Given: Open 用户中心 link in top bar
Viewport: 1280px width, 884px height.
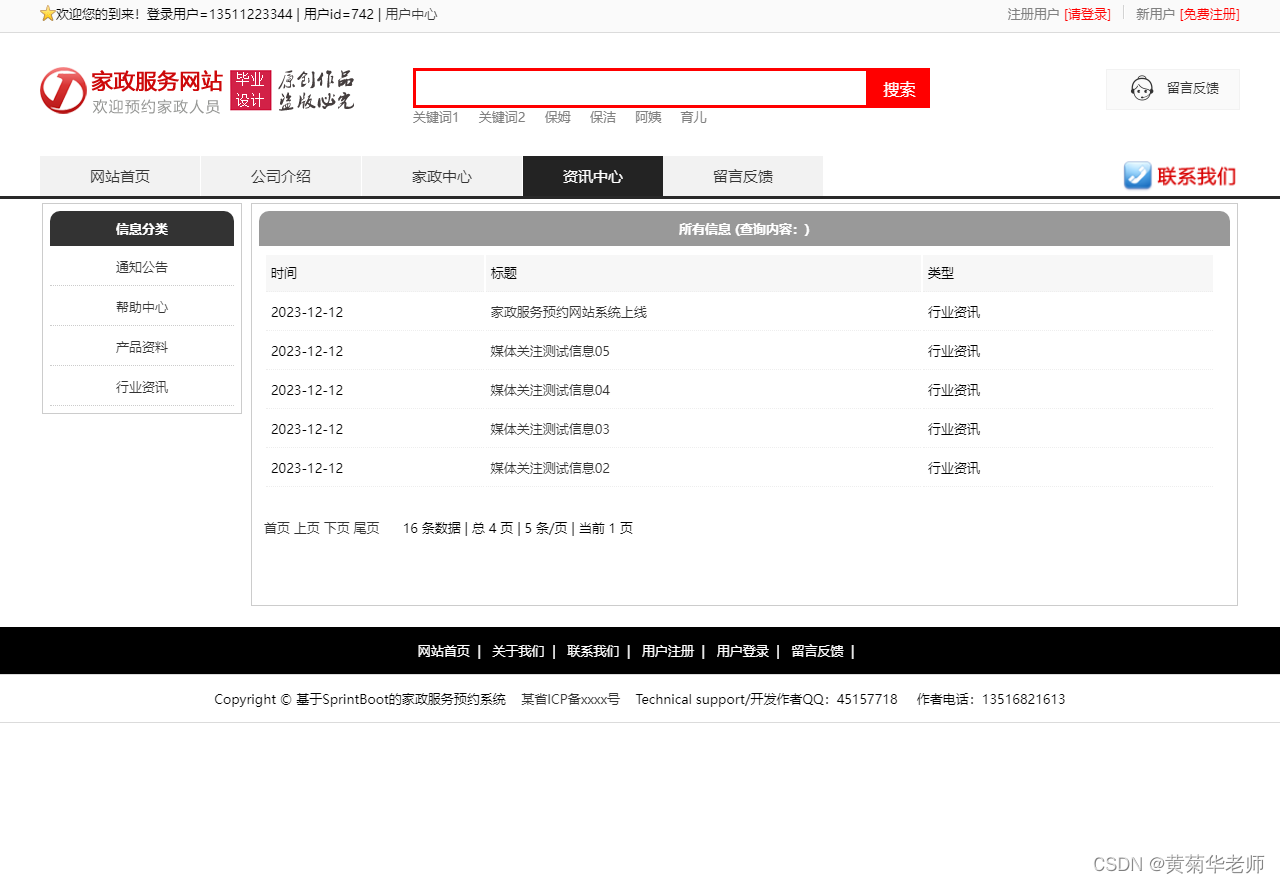Looking at the screenshot, I should pyautogui.click(x=411, y=14).
